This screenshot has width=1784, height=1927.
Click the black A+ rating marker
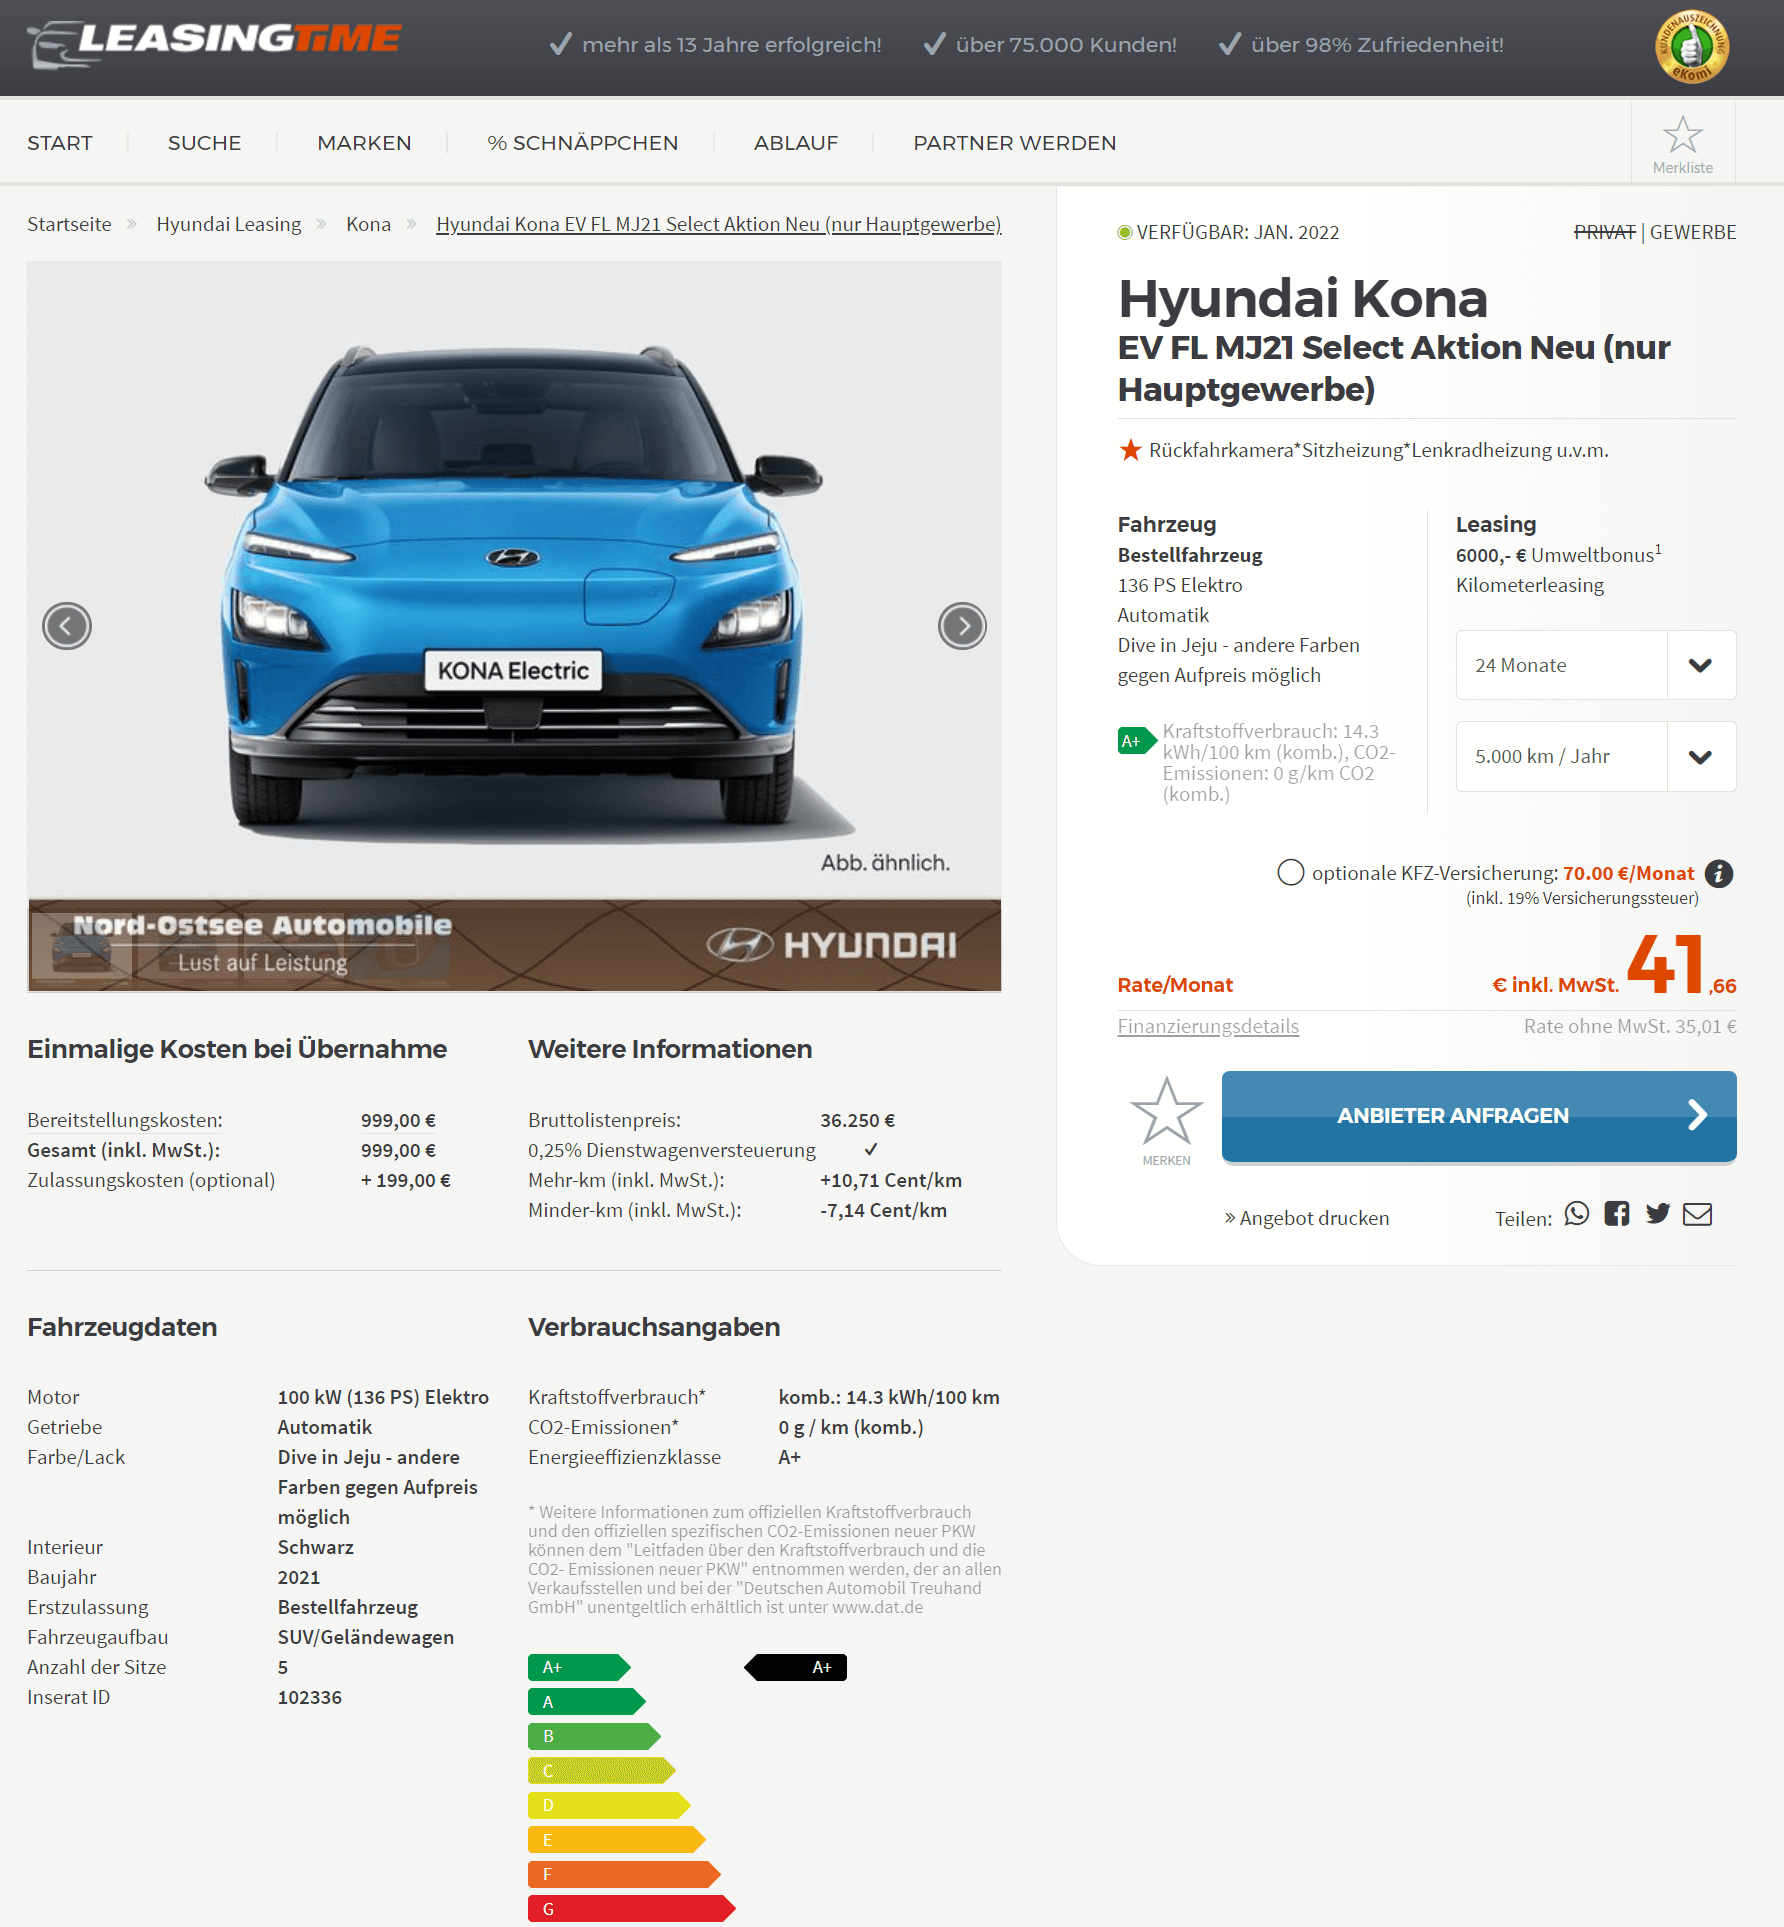(796, 1667)
